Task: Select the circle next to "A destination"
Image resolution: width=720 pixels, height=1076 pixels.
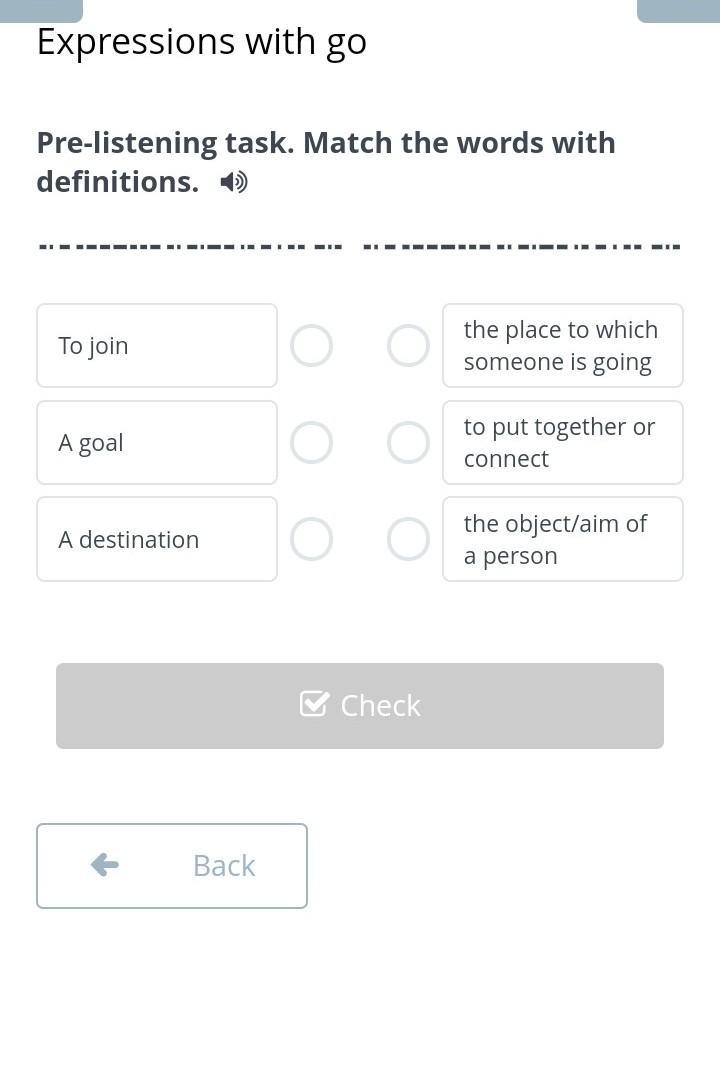Action: pos(311,540)
